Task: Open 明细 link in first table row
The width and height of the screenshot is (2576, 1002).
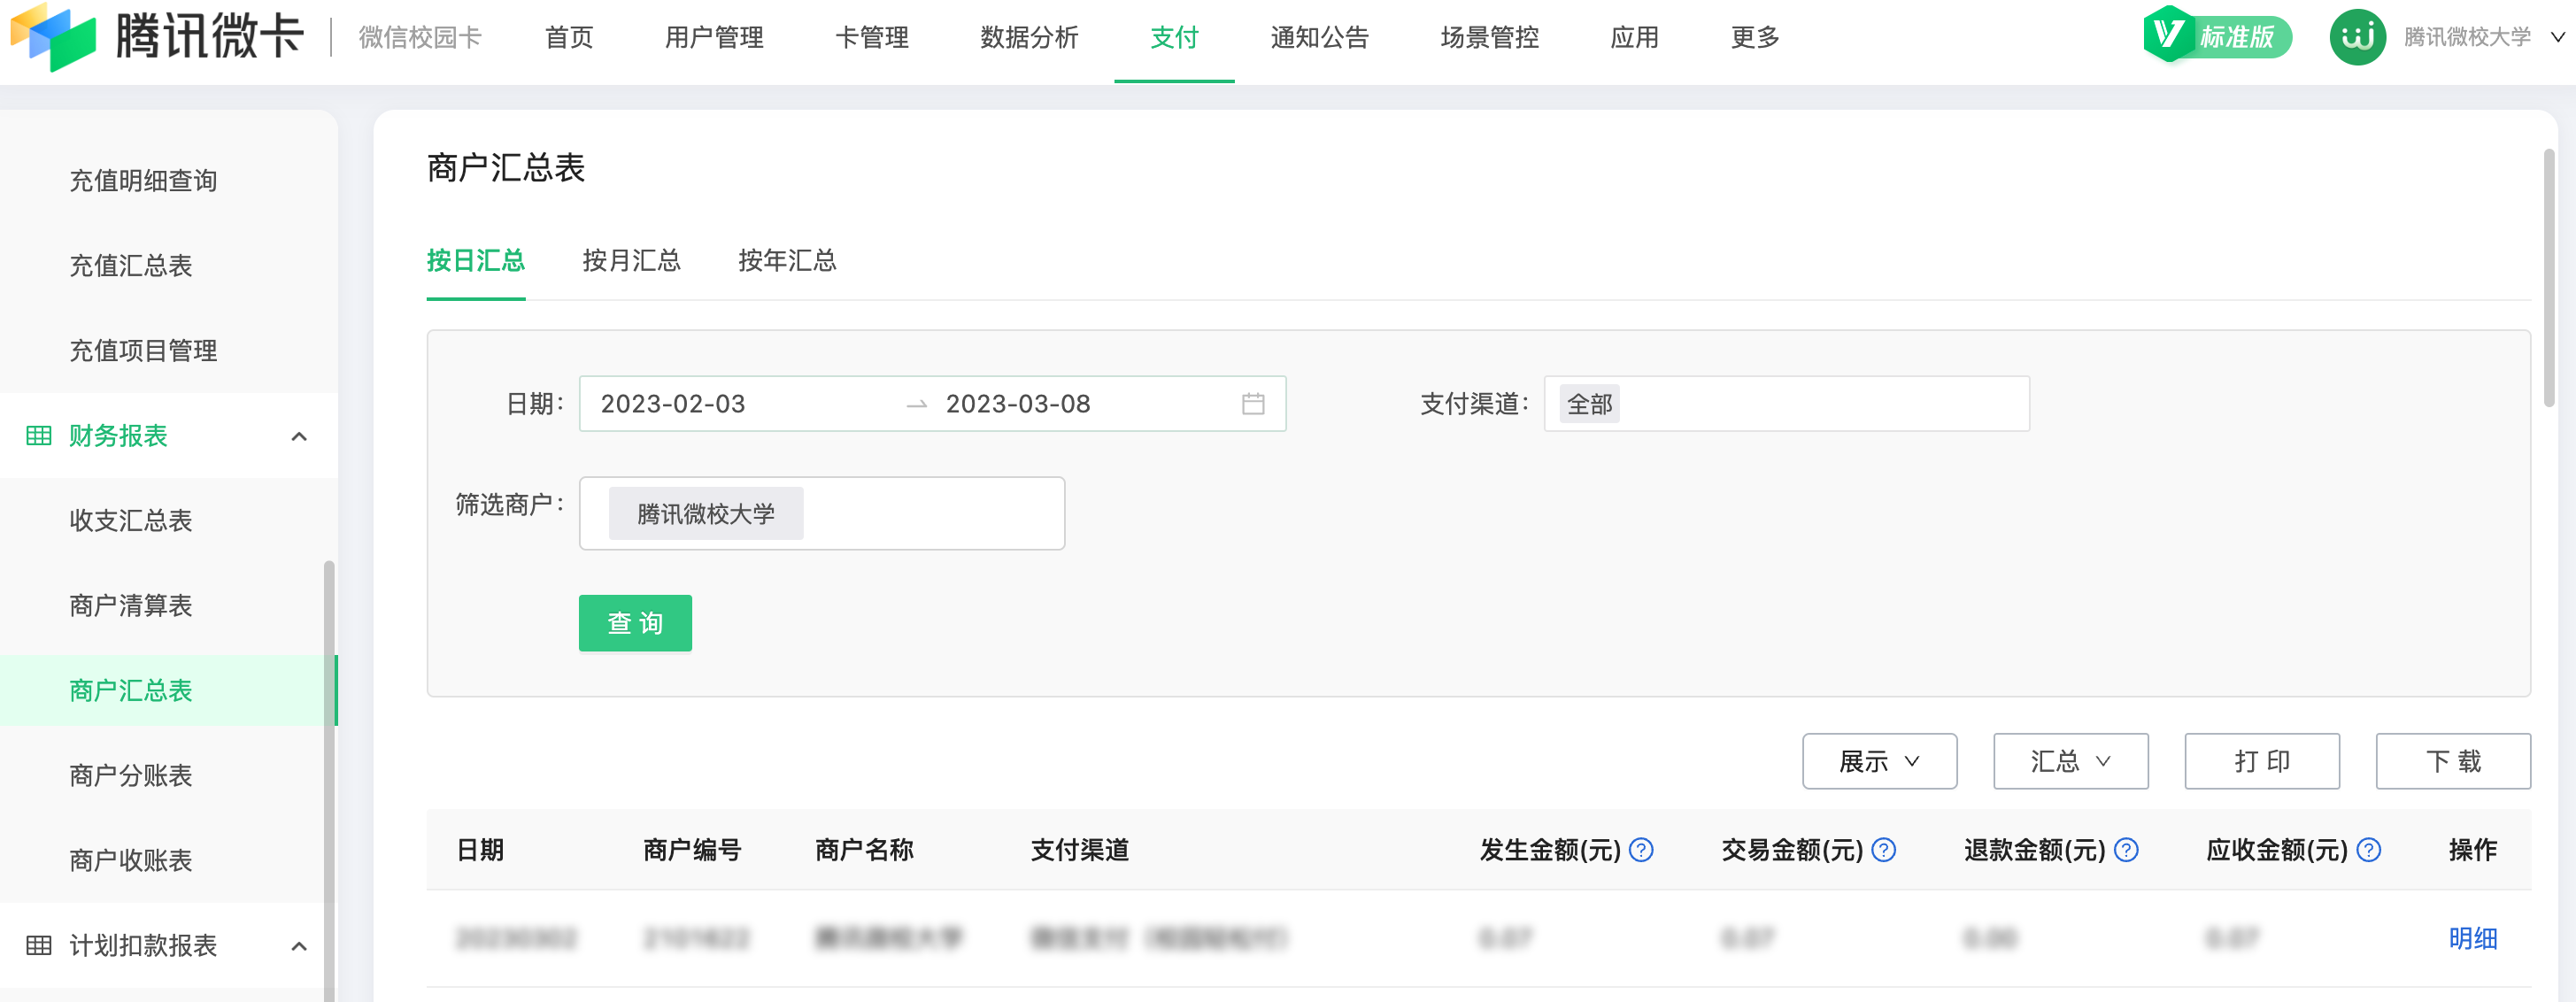Action: click(2472, 939)
